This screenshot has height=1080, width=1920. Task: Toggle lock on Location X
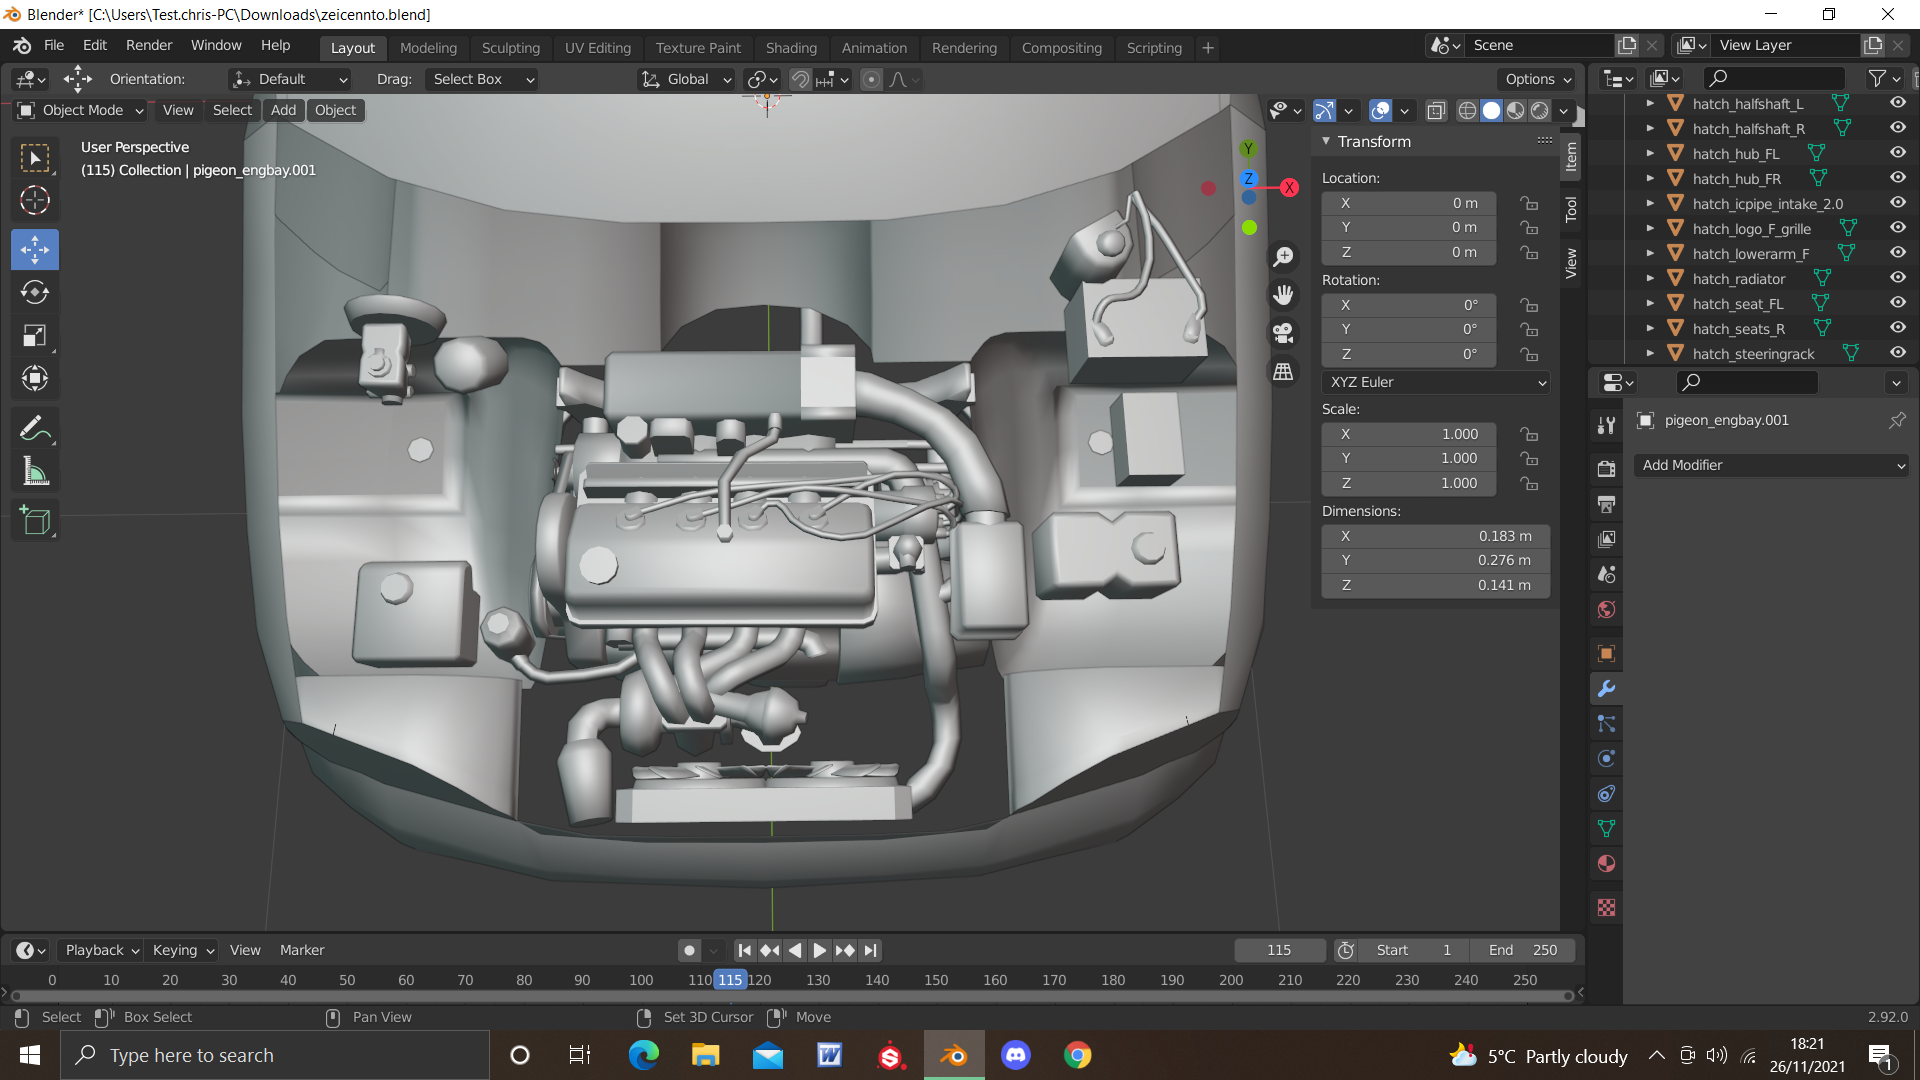(1529, 203)
